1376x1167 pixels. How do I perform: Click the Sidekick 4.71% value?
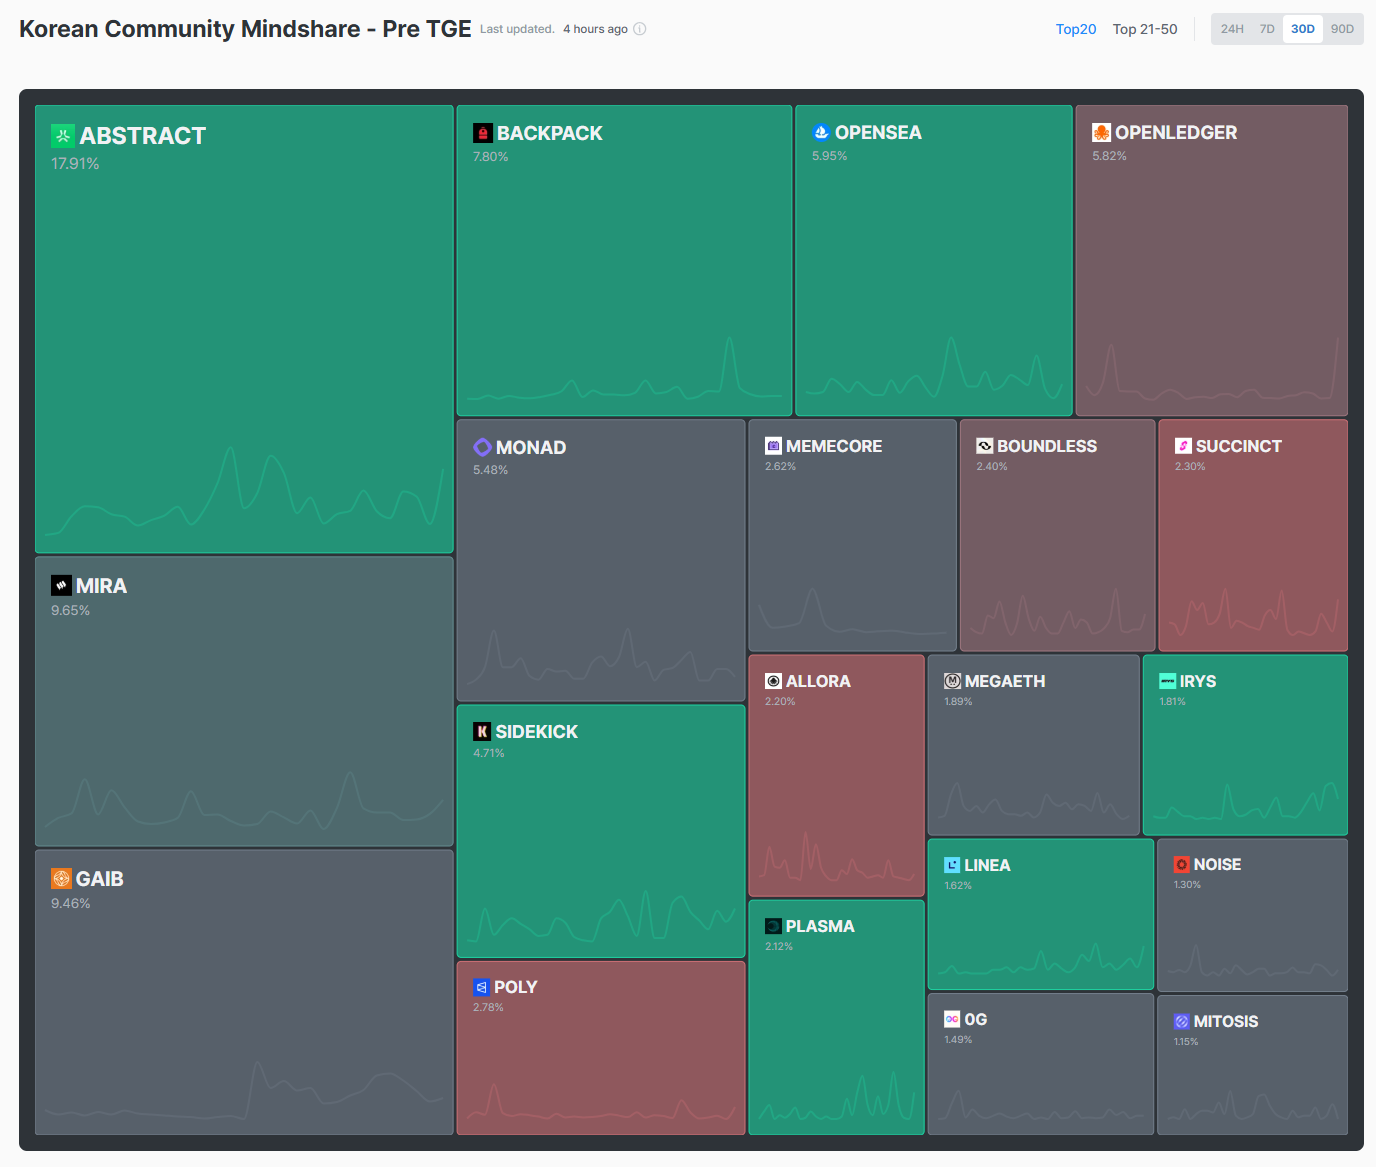point(488,753)
